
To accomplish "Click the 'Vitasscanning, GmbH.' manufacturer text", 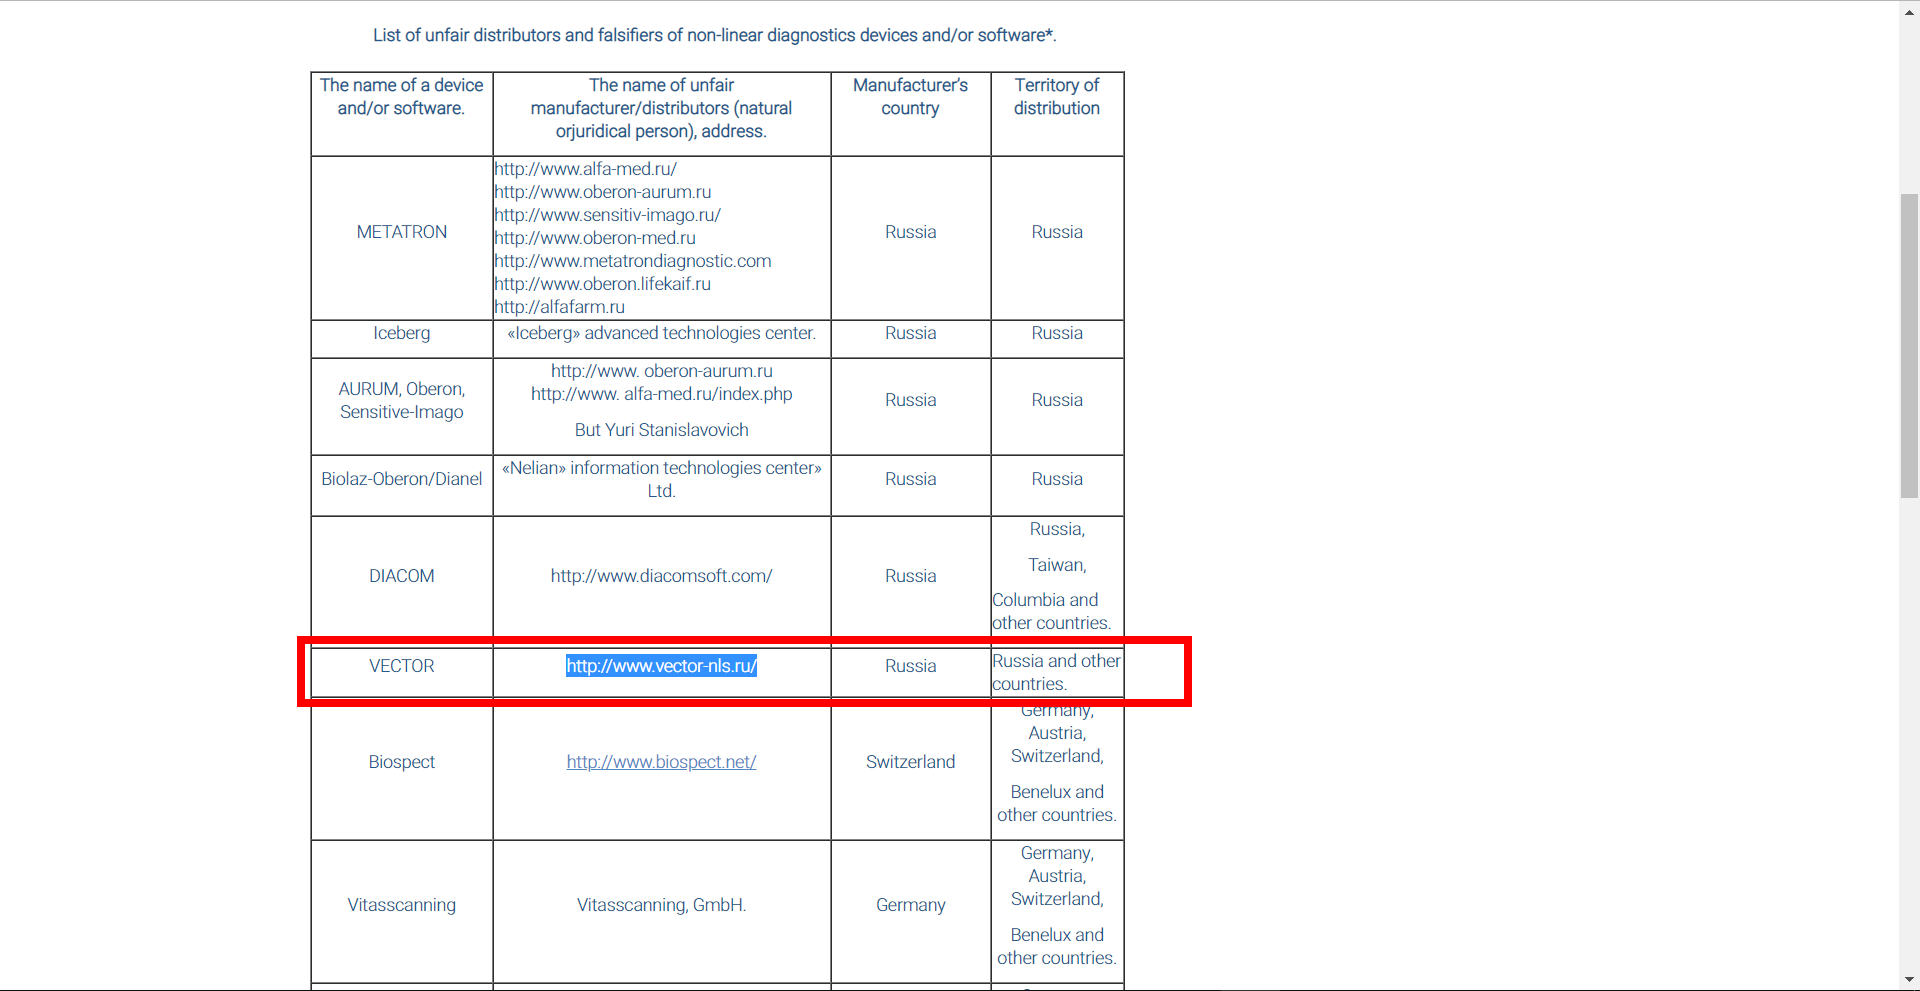I will [661, 905].
